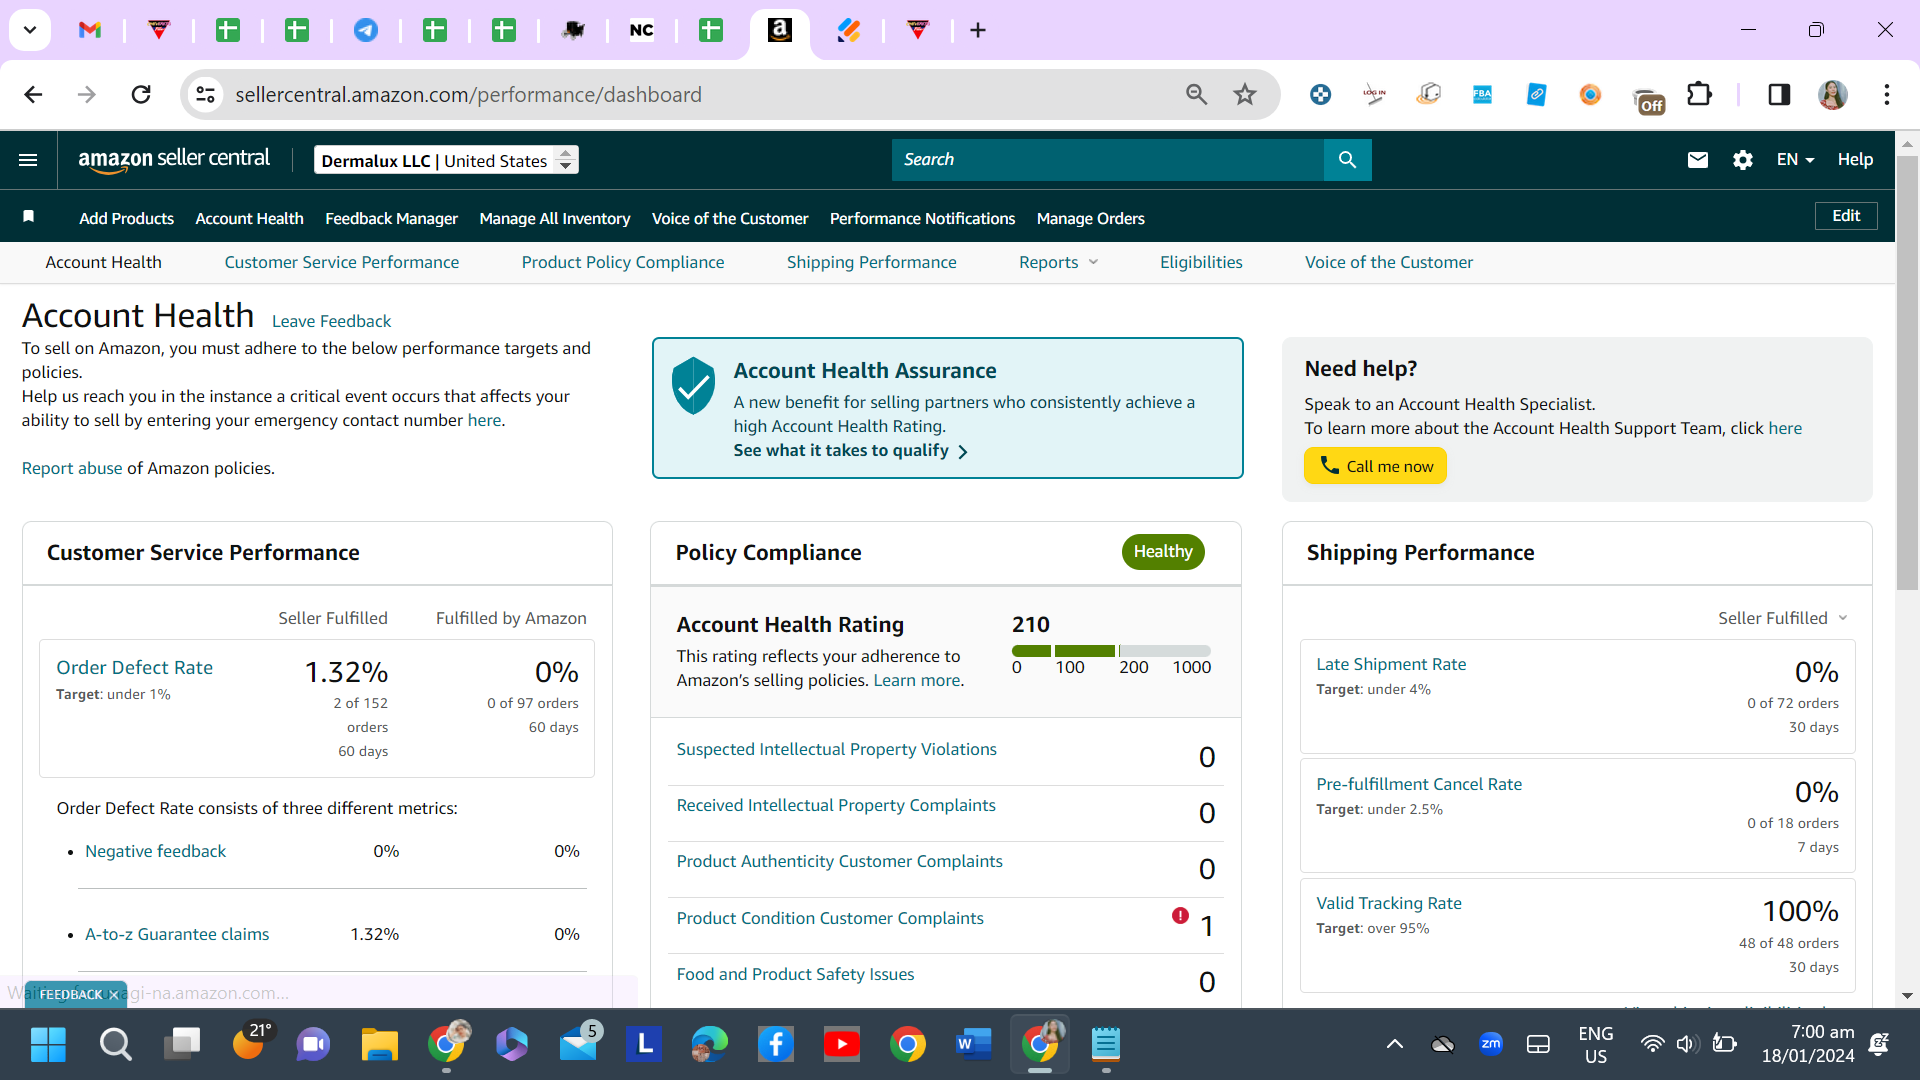Screen dimensions: 1920x1080
Task: Click the Amazon Seller Central logo
Action: 174,160
